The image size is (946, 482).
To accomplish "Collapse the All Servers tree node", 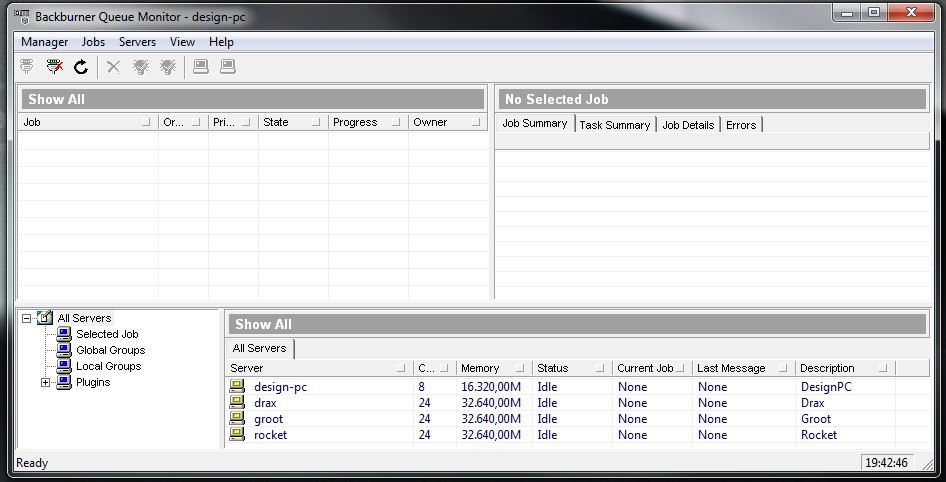I will pos(27,318).
